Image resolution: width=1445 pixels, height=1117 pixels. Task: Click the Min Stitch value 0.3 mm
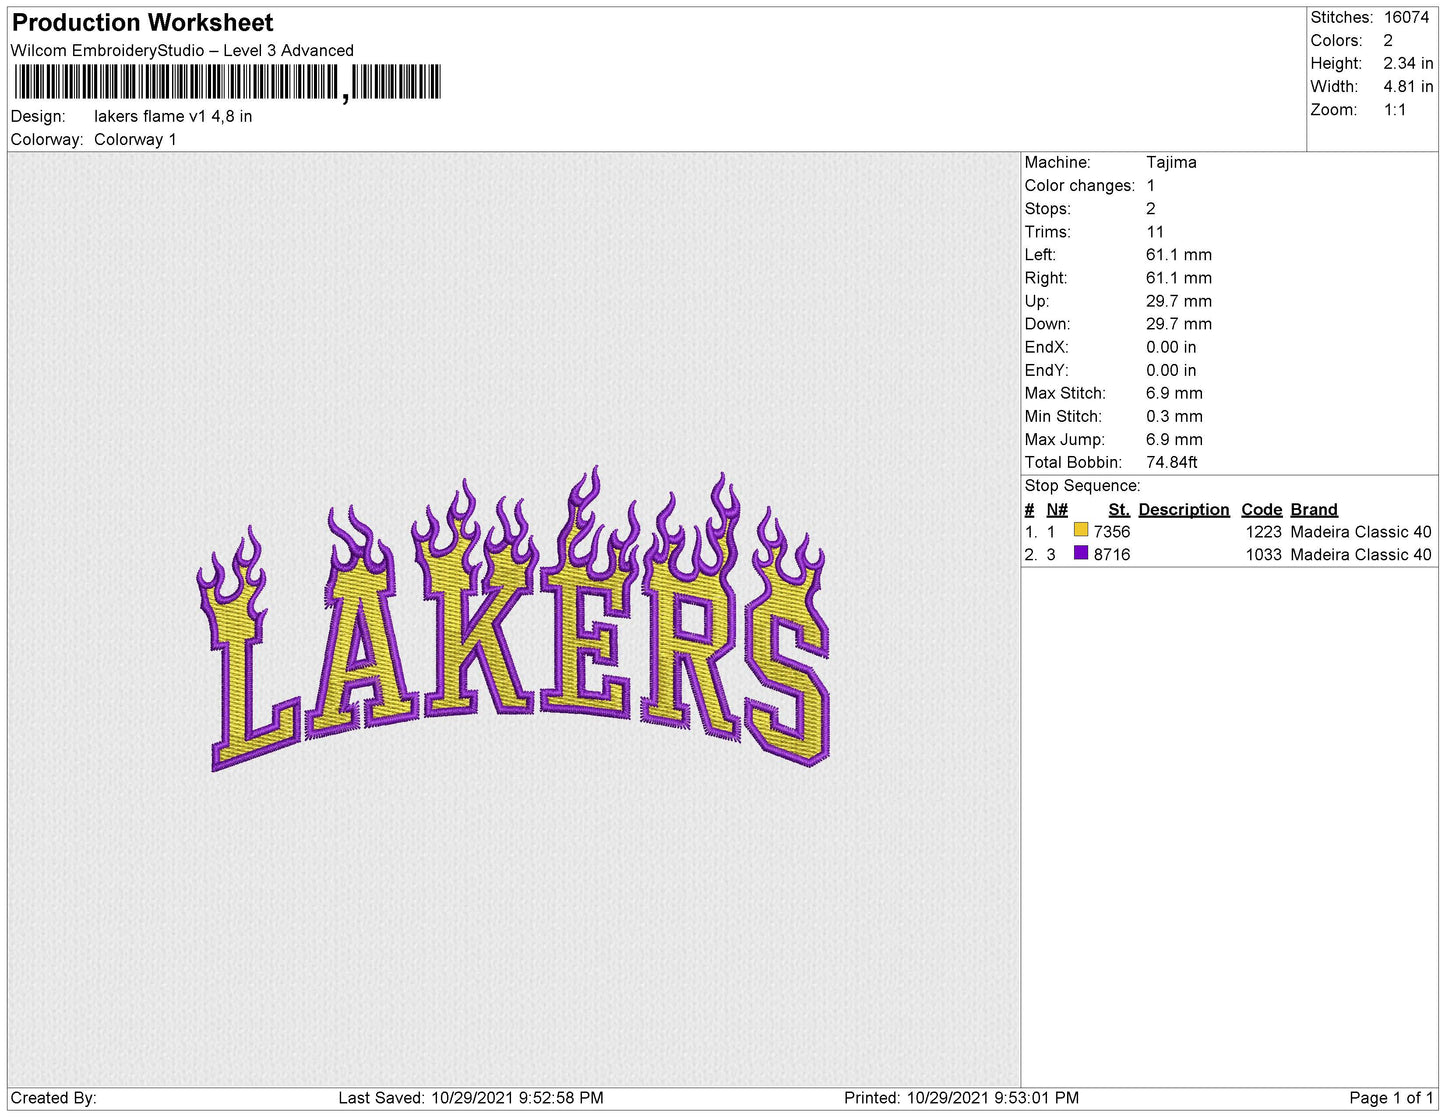coord(1175,416)
